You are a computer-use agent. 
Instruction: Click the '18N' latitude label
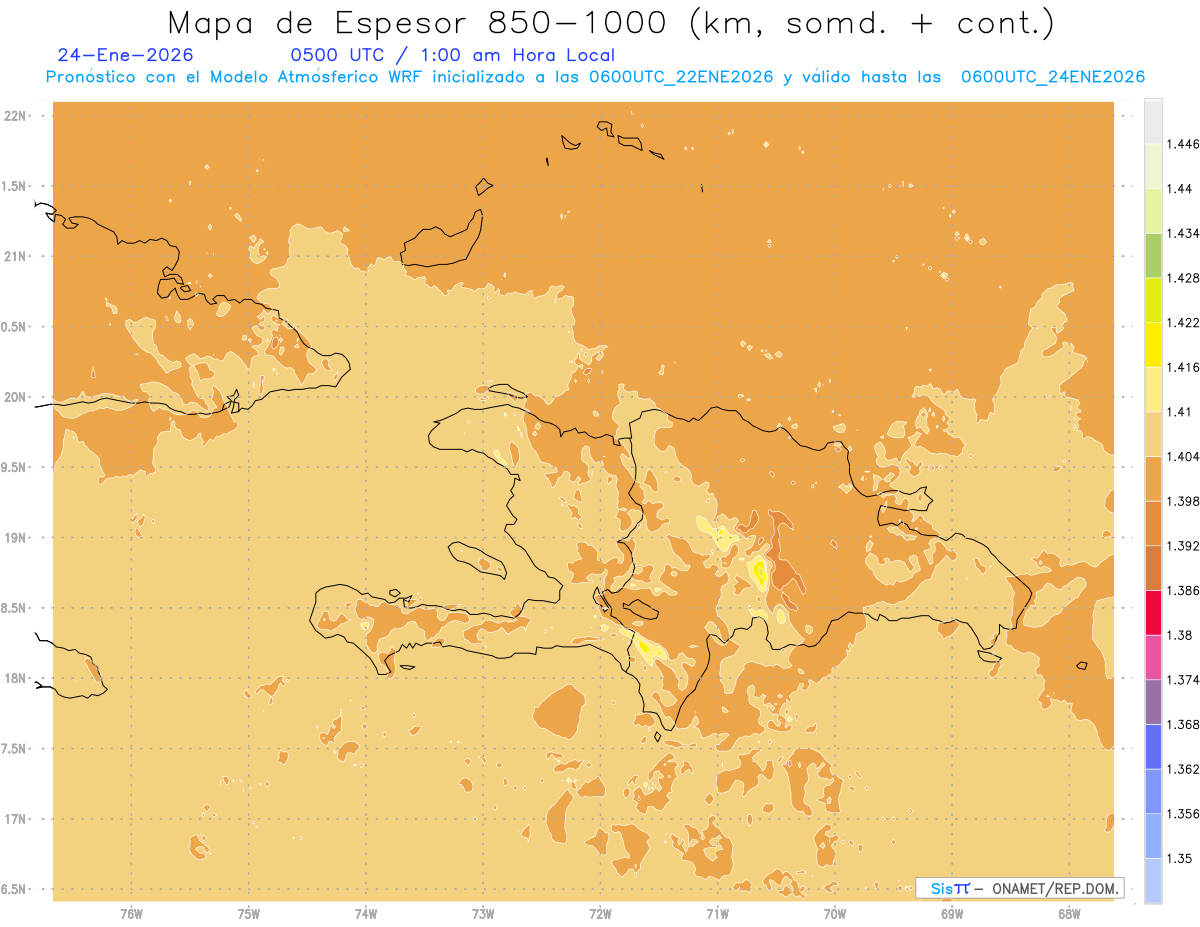pyautogui.click(x=17, y=678)
